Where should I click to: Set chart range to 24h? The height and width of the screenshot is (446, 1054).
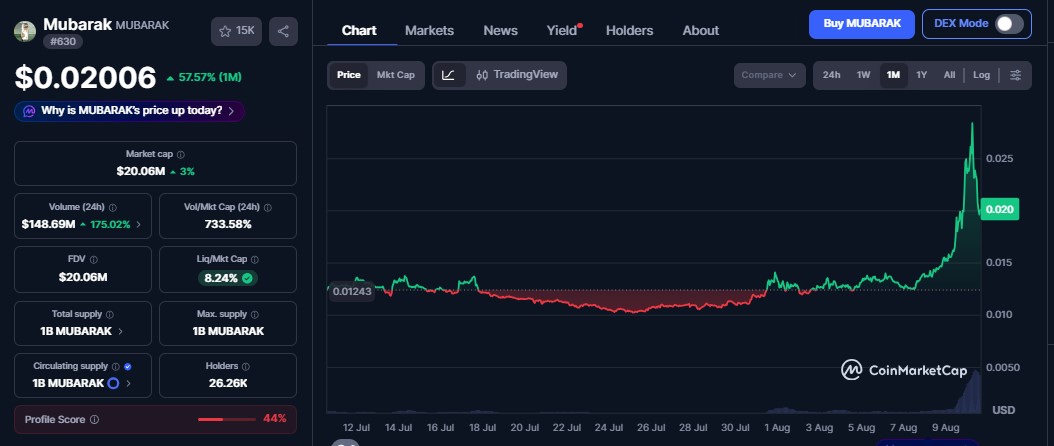point(832,75)
